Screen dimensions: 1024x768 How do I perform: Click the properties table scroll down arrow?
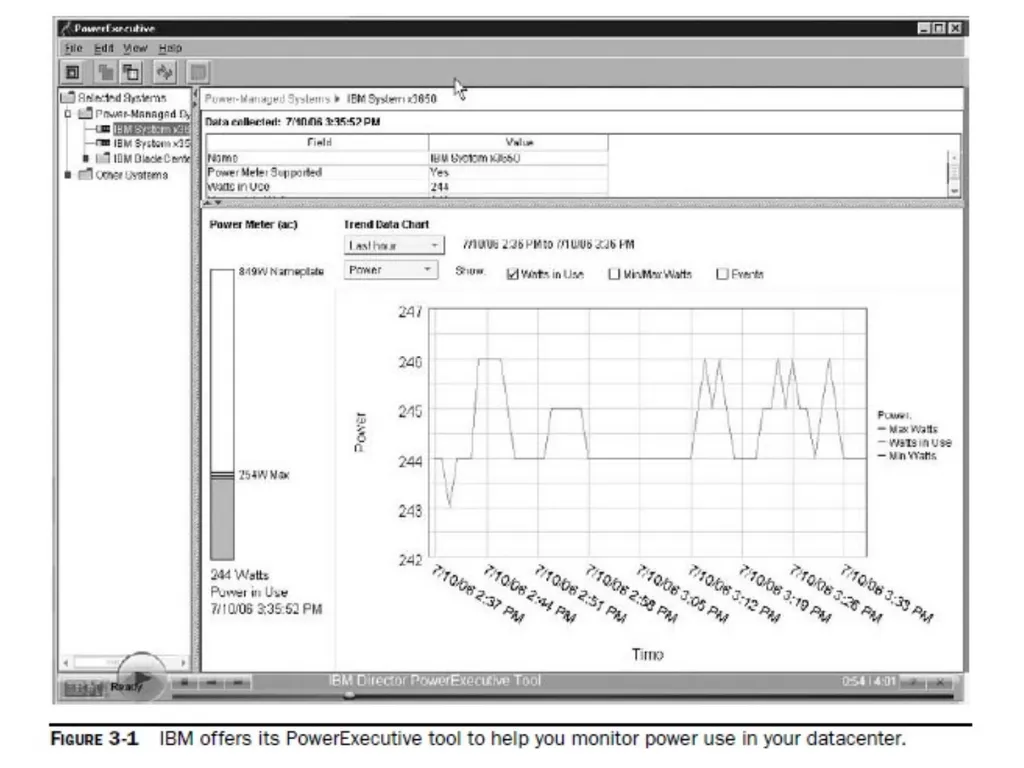coord(954,190)
